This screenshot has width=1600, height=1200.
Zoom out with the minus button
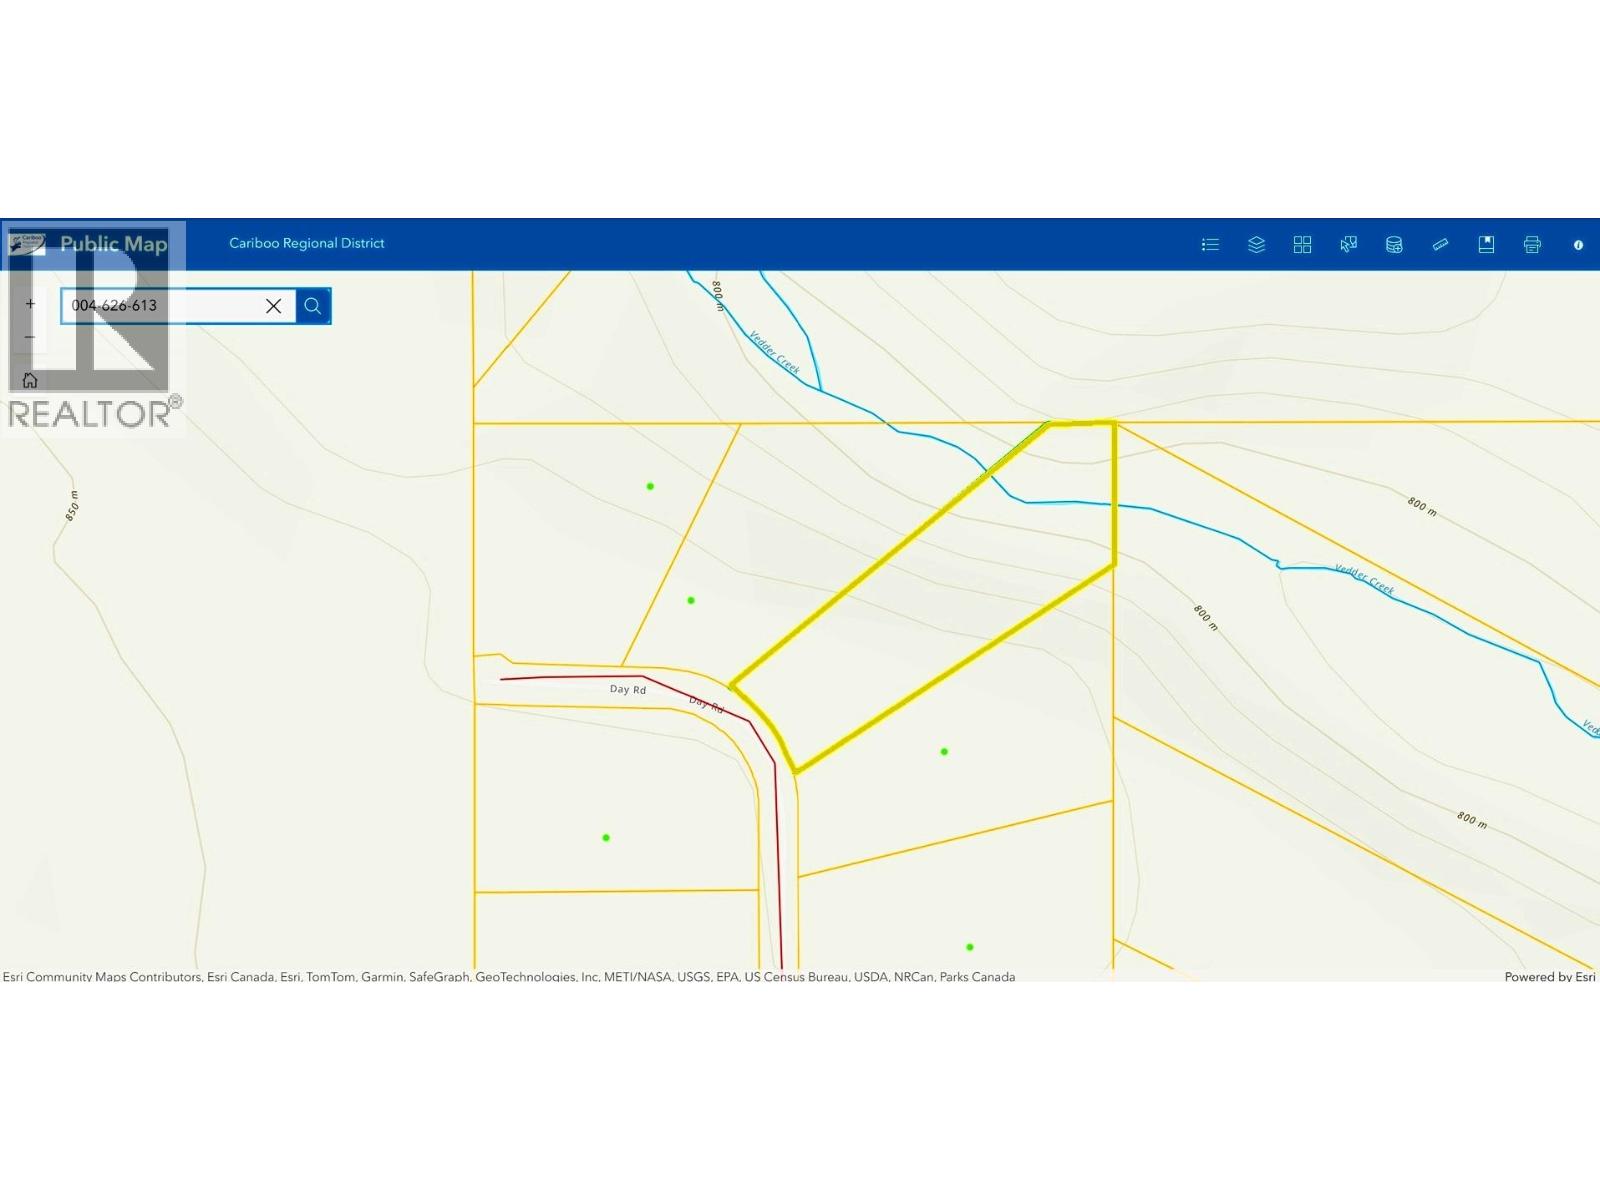coord(30,337)
